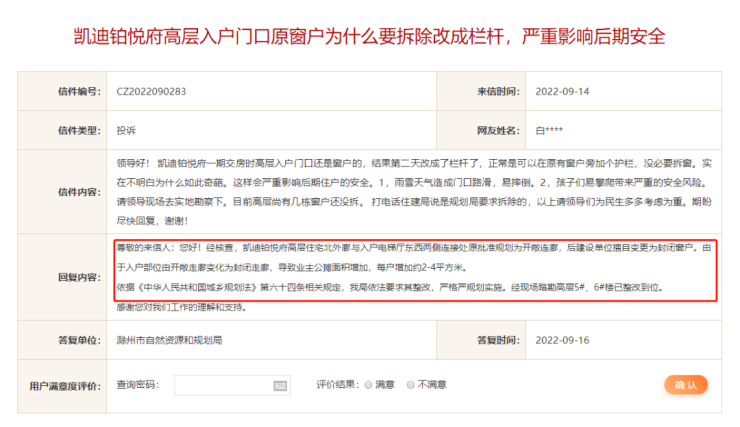Click the 用户满意度评价 label

65,386
